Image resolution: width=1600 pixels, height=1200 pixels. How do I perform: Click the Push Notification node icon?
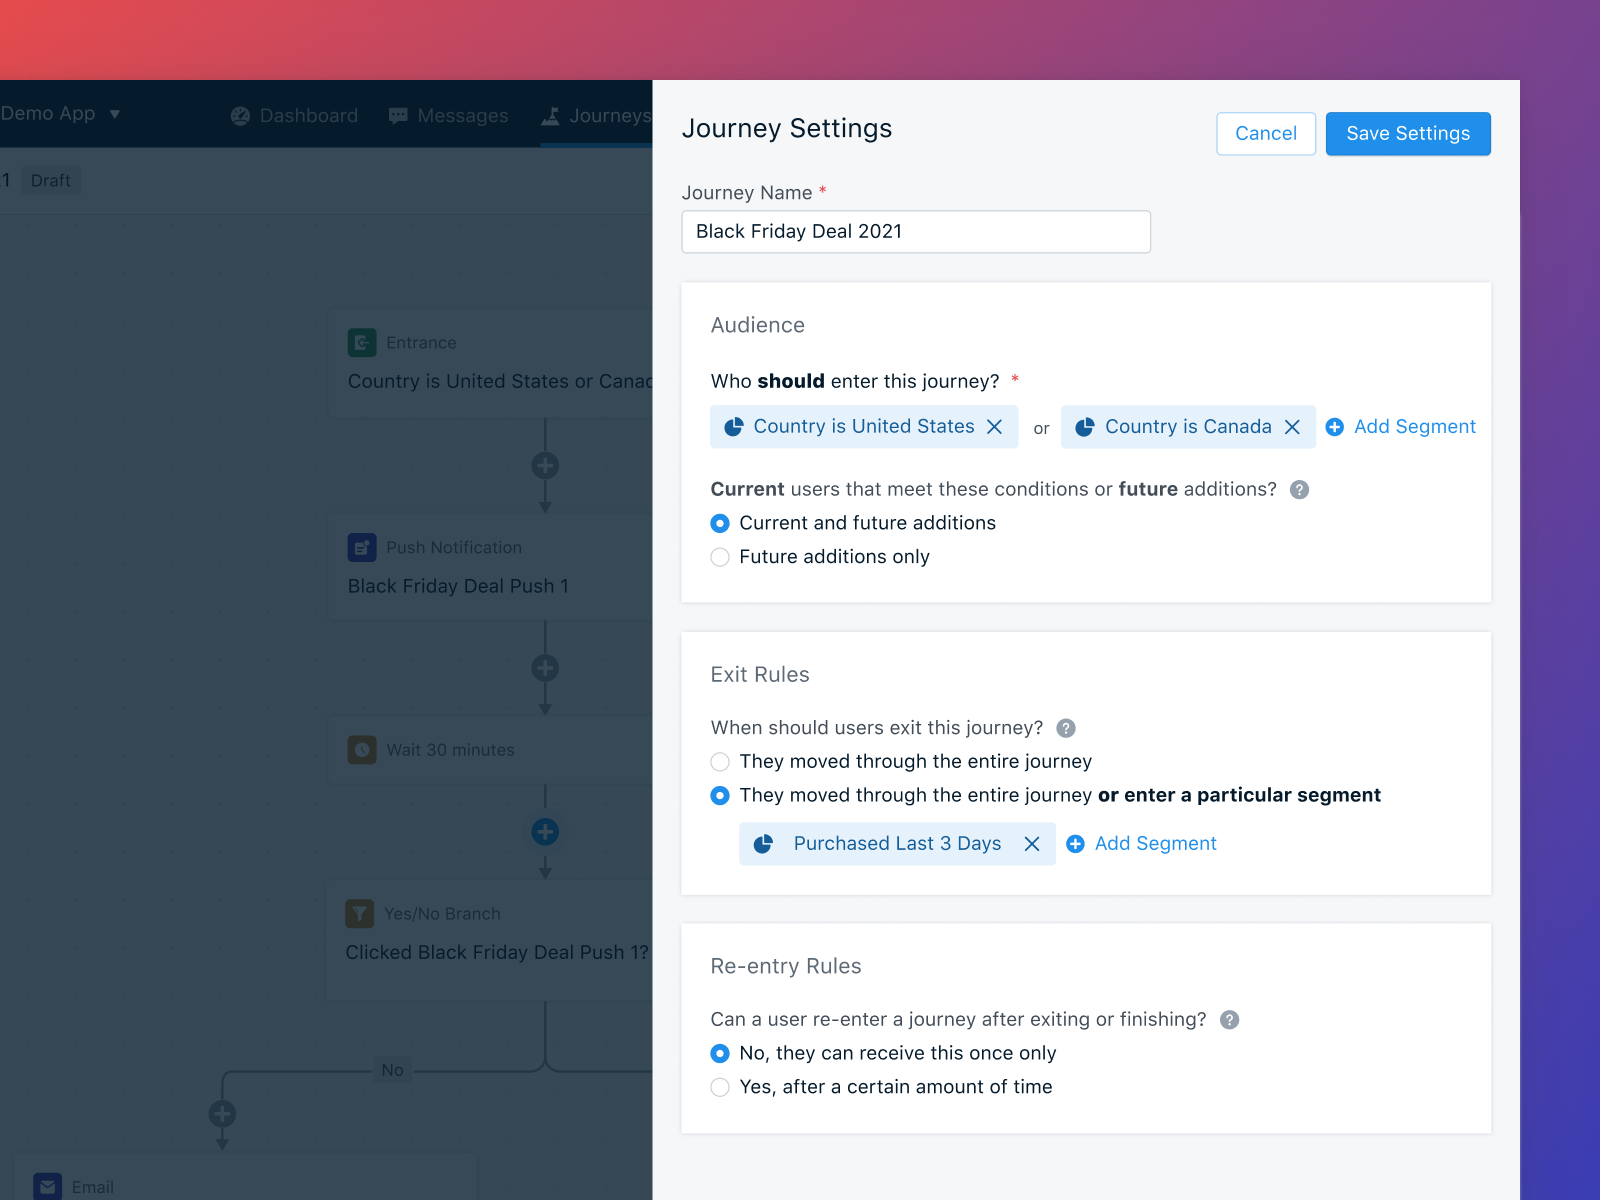(362, 548)
